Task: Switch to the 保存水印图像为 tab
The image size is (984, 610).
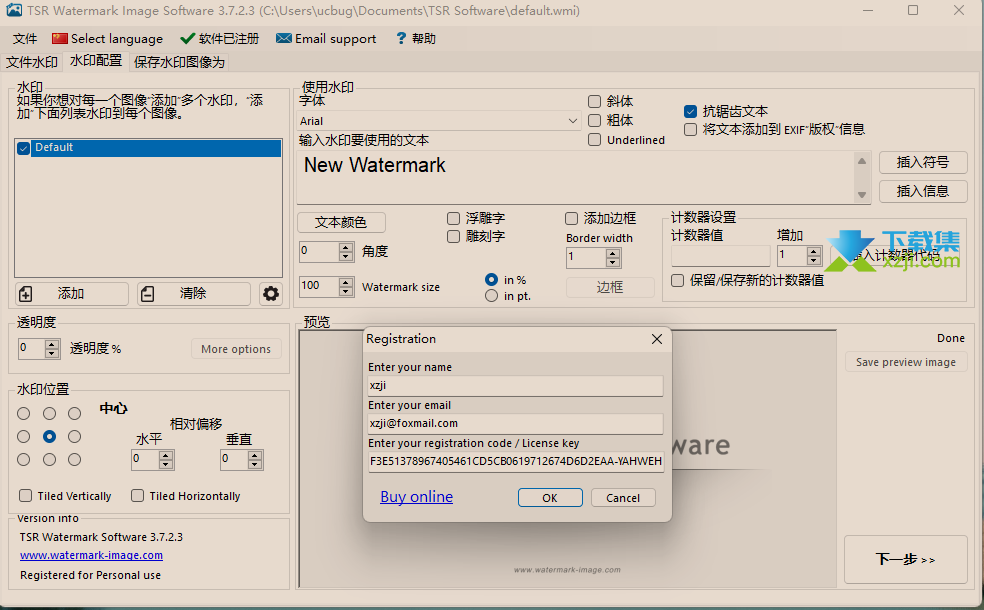Action: 179,62
